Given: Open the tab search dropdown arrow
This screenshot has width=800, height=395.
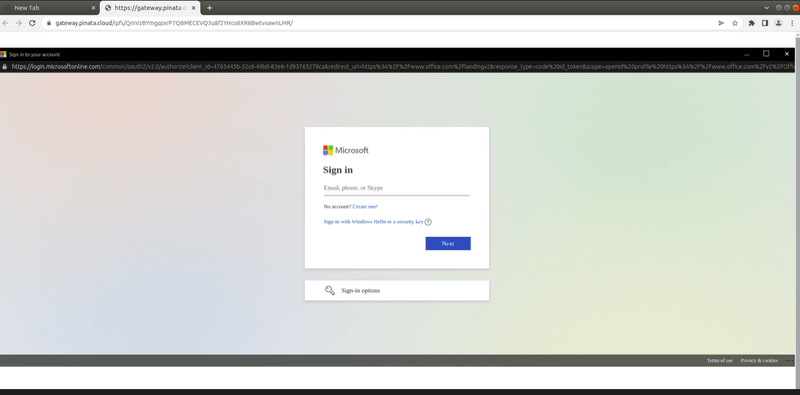Looking at the screenshot, I should [766, 8].
